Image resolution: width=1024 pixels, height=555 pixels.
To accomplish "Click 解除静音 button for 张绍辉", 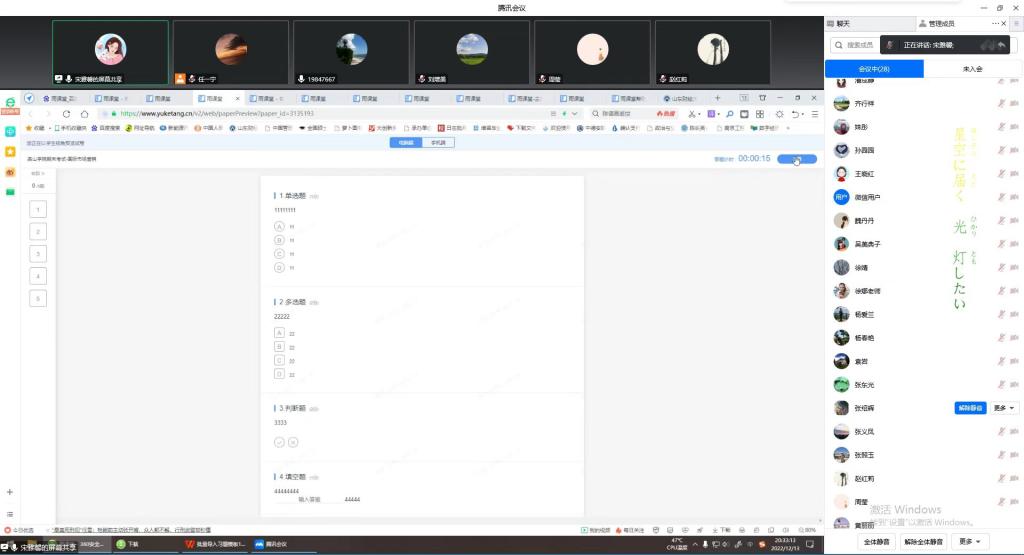I will click(x=970, y=408).
